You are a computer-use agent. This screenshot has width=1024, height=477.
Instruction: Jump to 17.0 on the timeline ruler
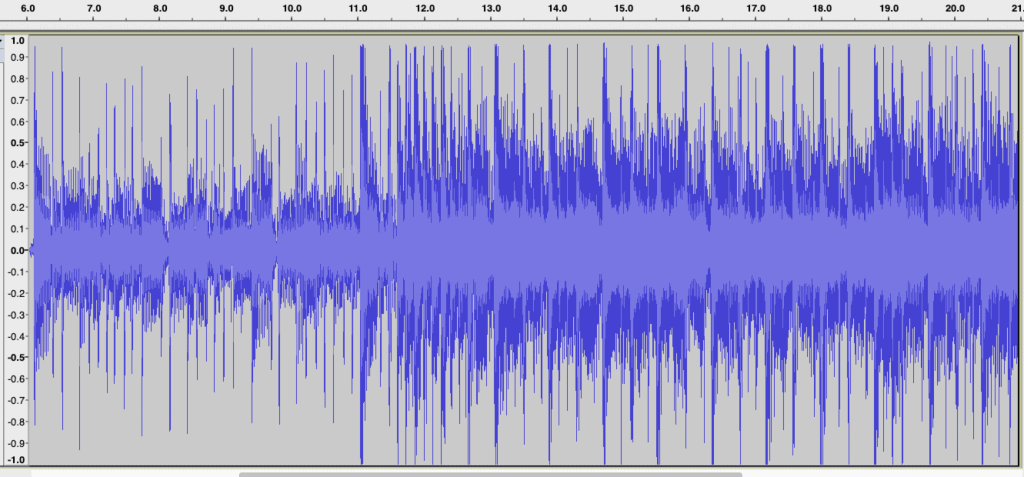click(756, 8)
